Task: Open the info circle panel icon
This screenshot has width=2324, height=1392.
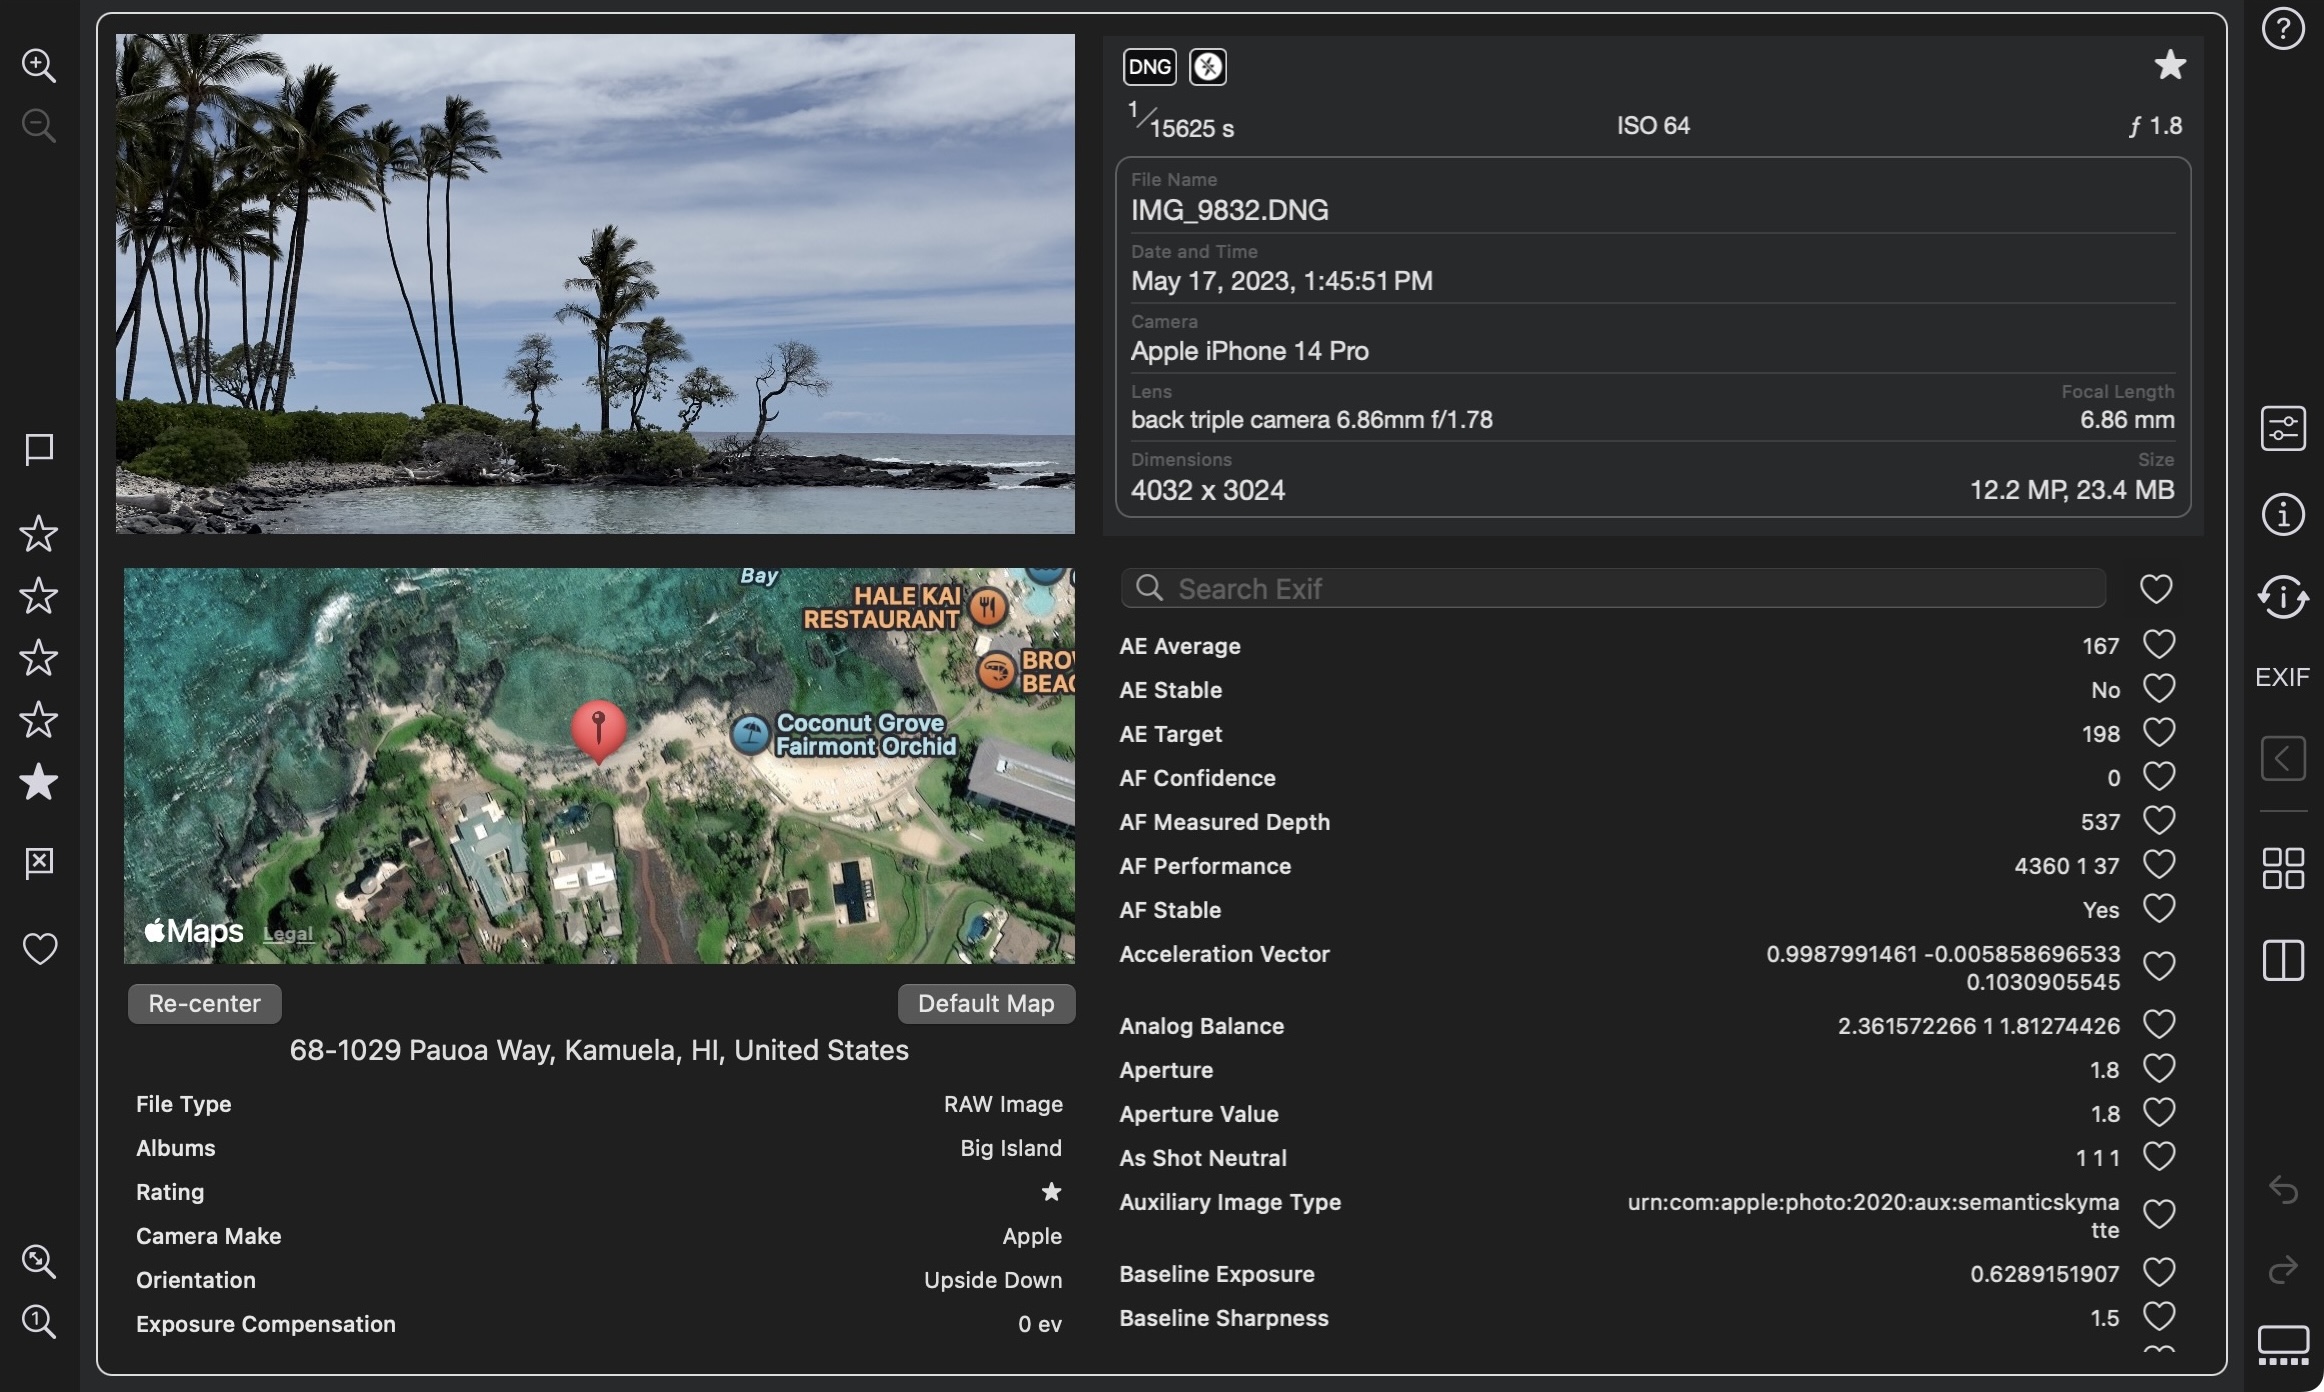Action: 2283,515
